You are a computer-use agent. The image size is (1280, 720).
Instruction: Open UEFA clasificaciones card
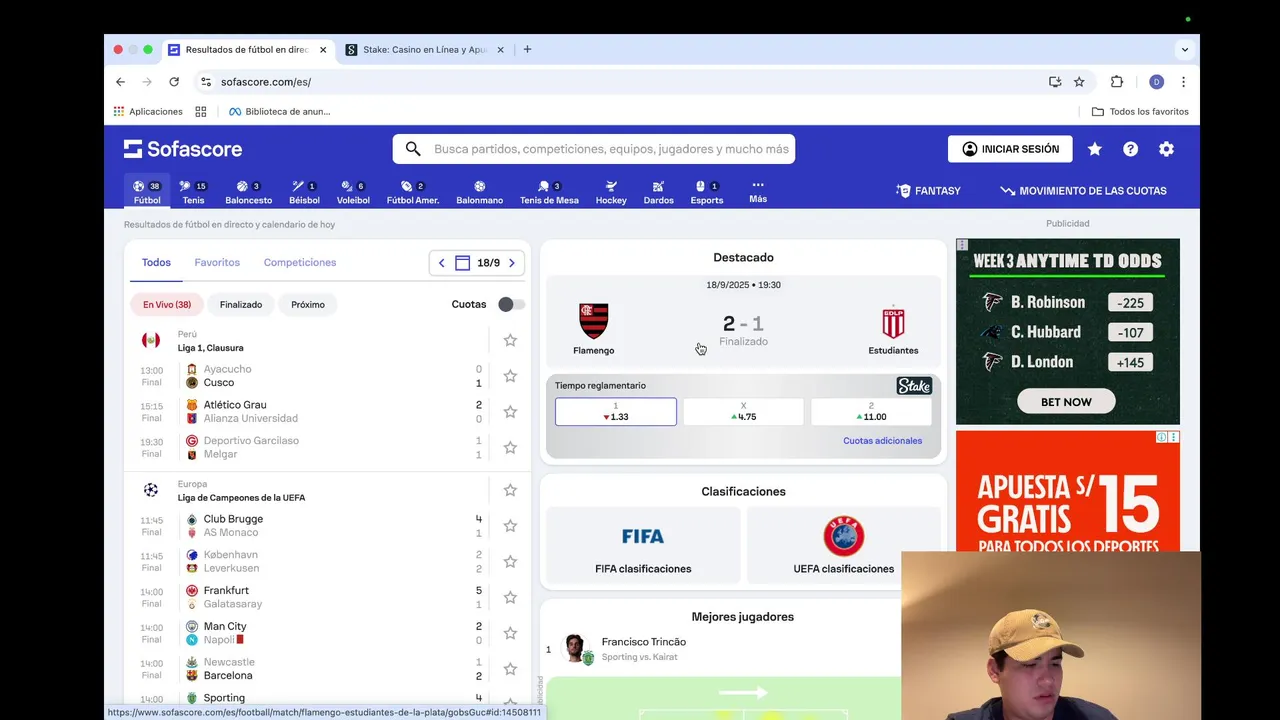pyautogui.click(x=844, y=545)
